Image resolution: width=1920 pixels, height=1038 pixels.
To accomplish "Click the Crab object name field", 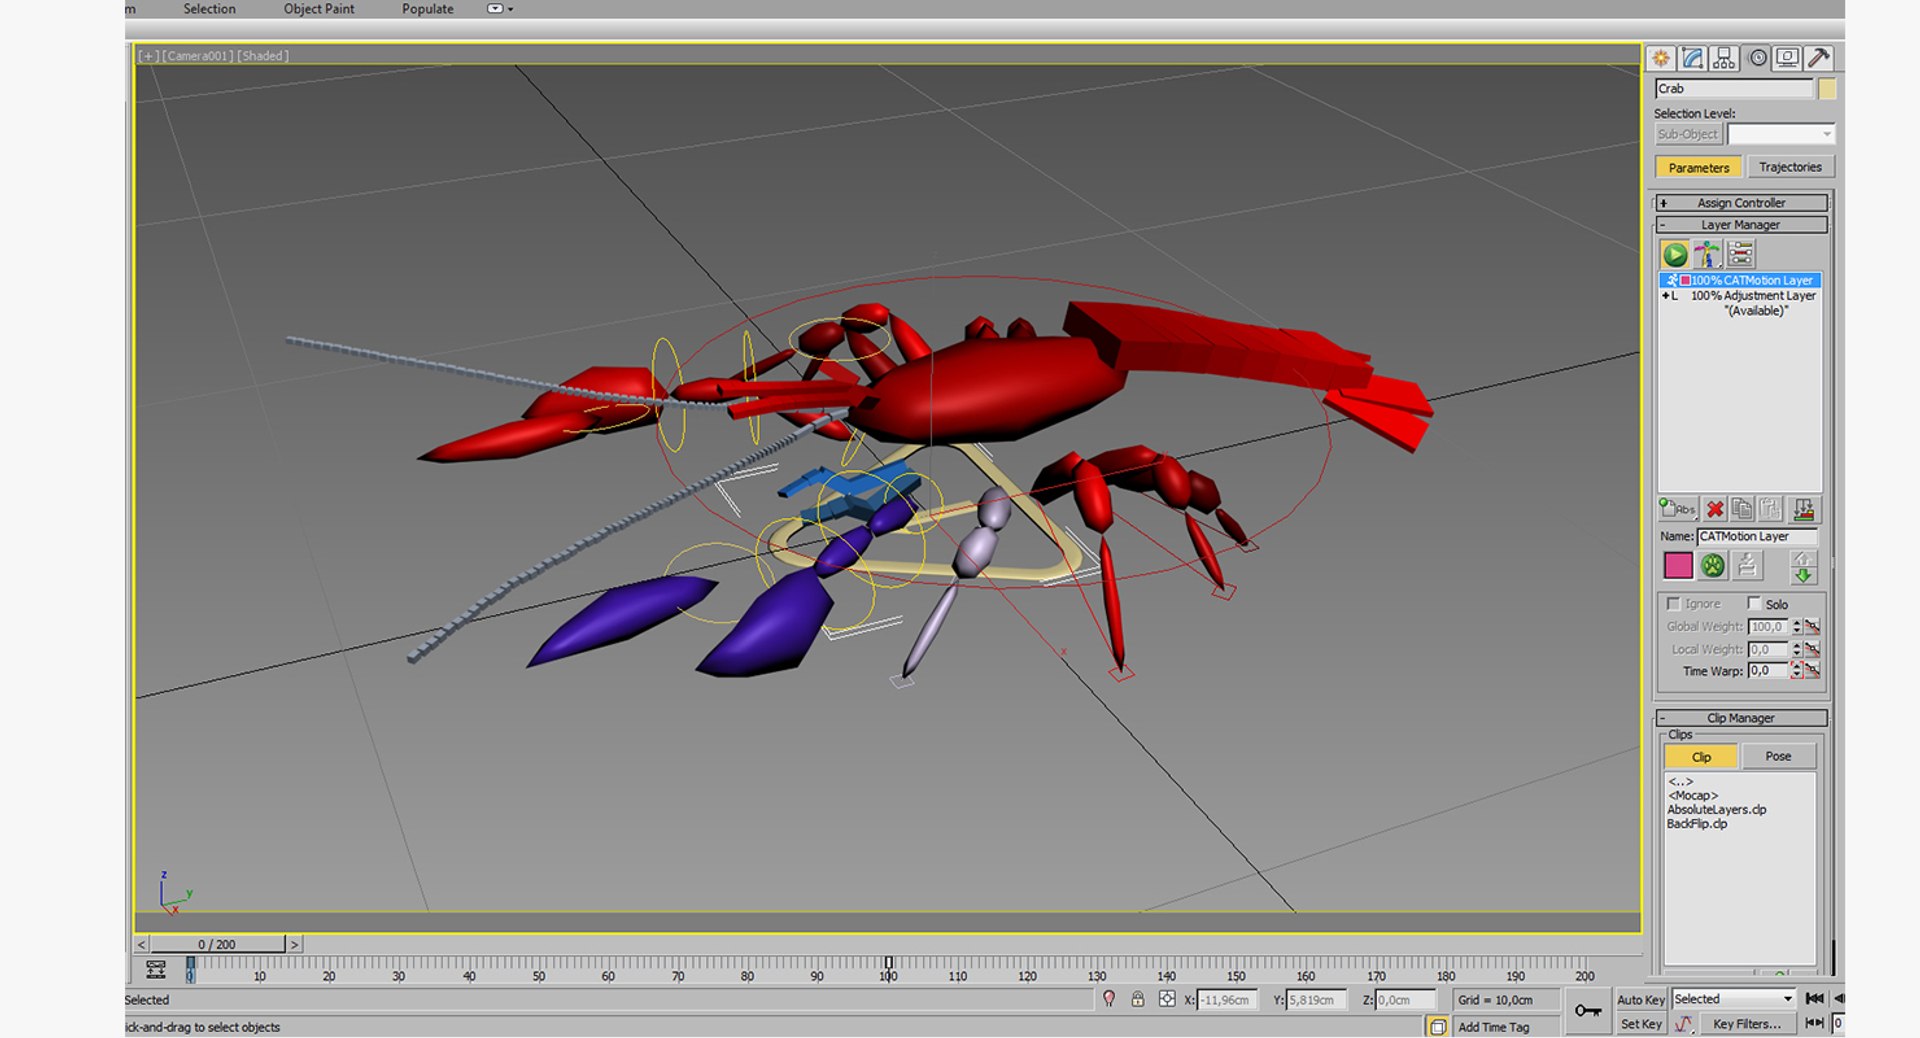I will pyautogui.click(x=1734, y=89).
